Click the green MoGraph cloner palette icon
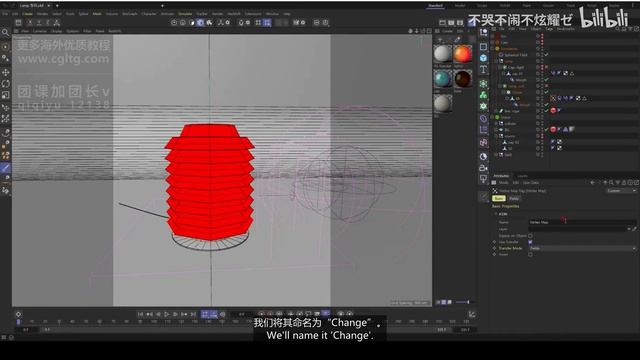This screenshot has height=360, width=640. (483, 84)
